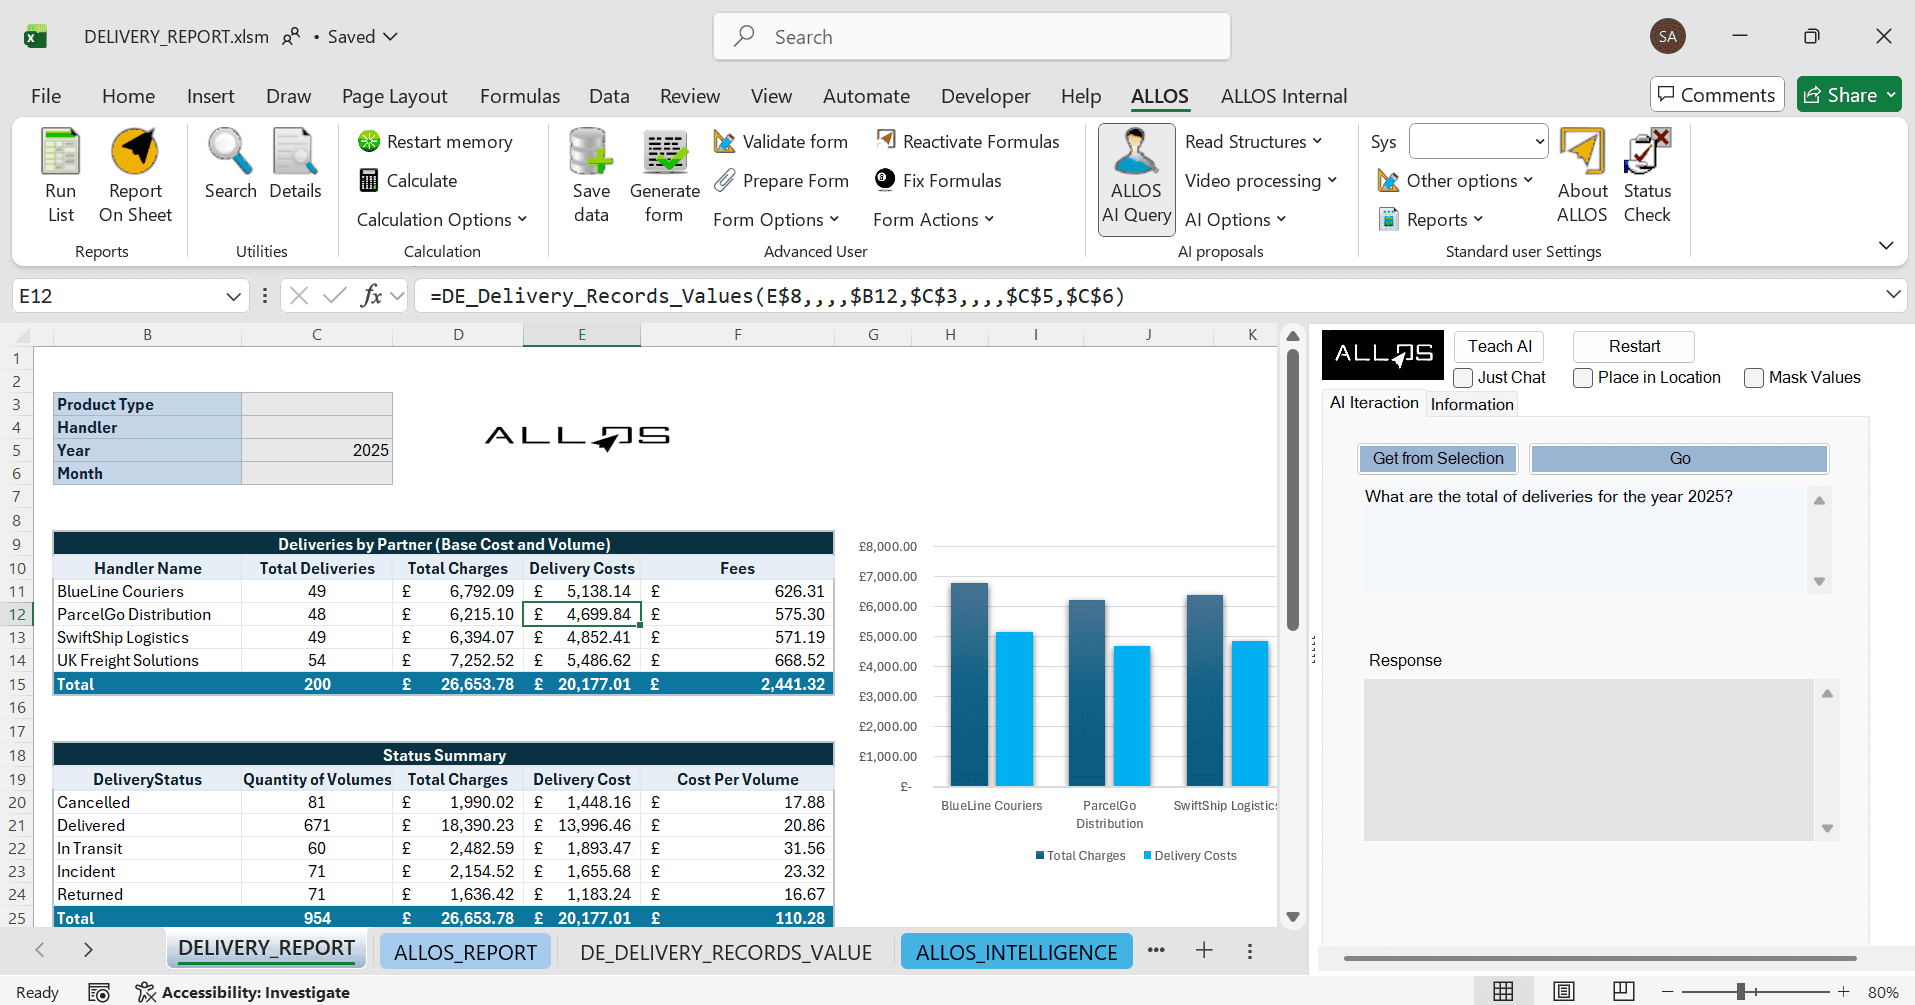Open the Comments pane
The height and width of the screenshot is (1005, 1915).
[1717, 95]
